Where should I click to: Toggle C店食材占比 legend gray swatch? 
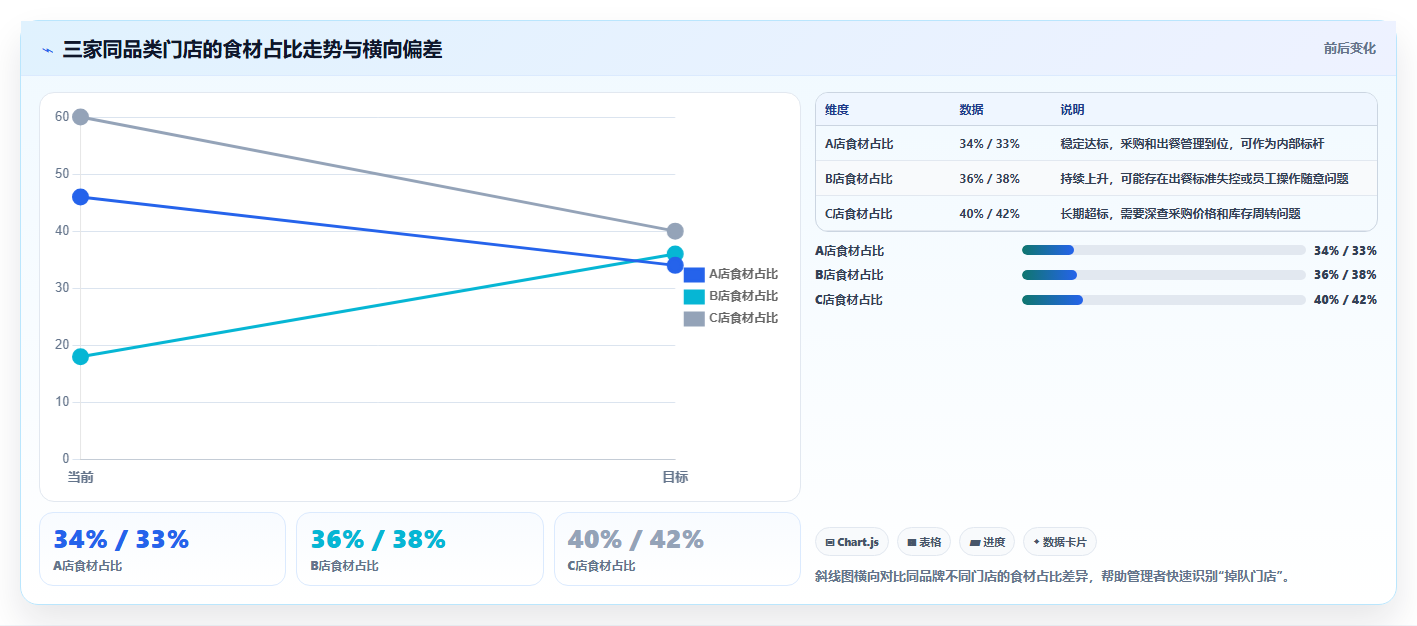694,318
